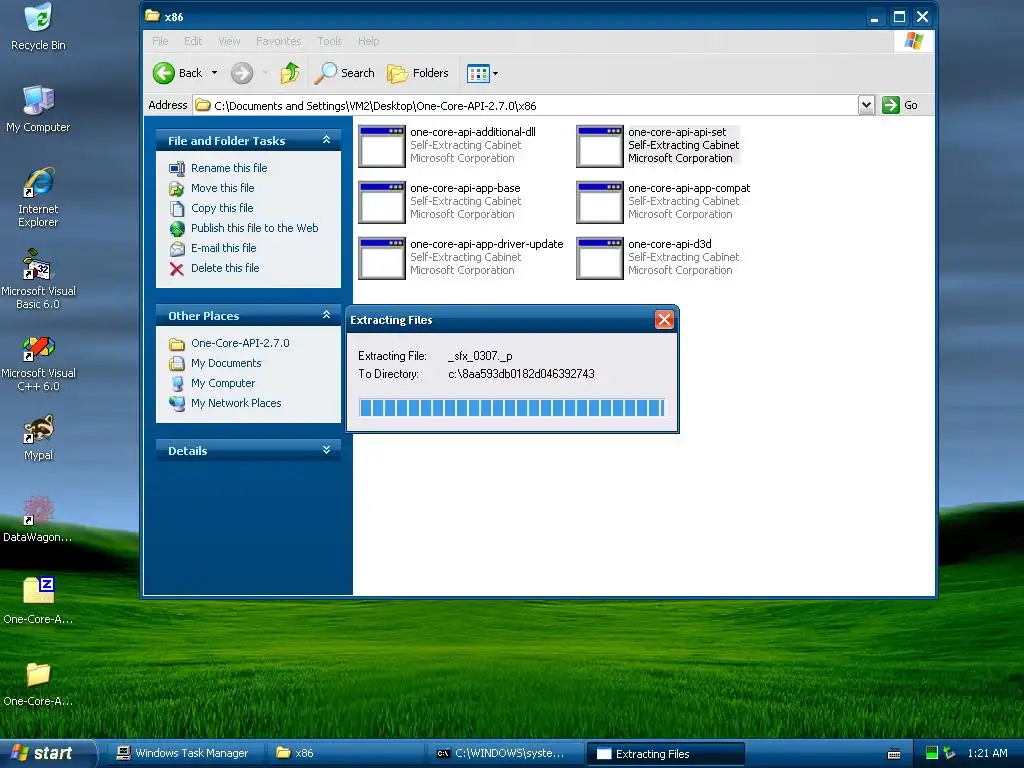The width and height of the screenshot is (1024, 768).
Task: Expand the Details panel
Action: (327, 450)
